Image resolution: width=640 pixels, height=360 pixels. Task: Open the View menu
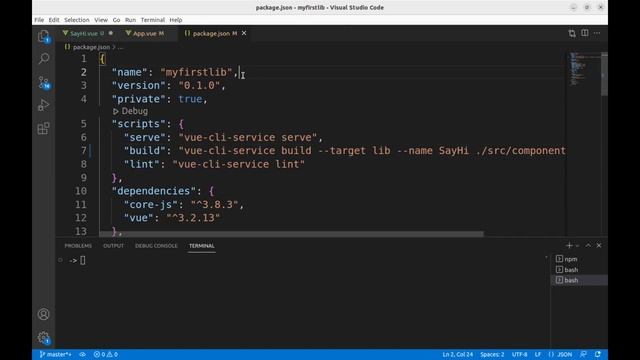click(x=101, y=20)
